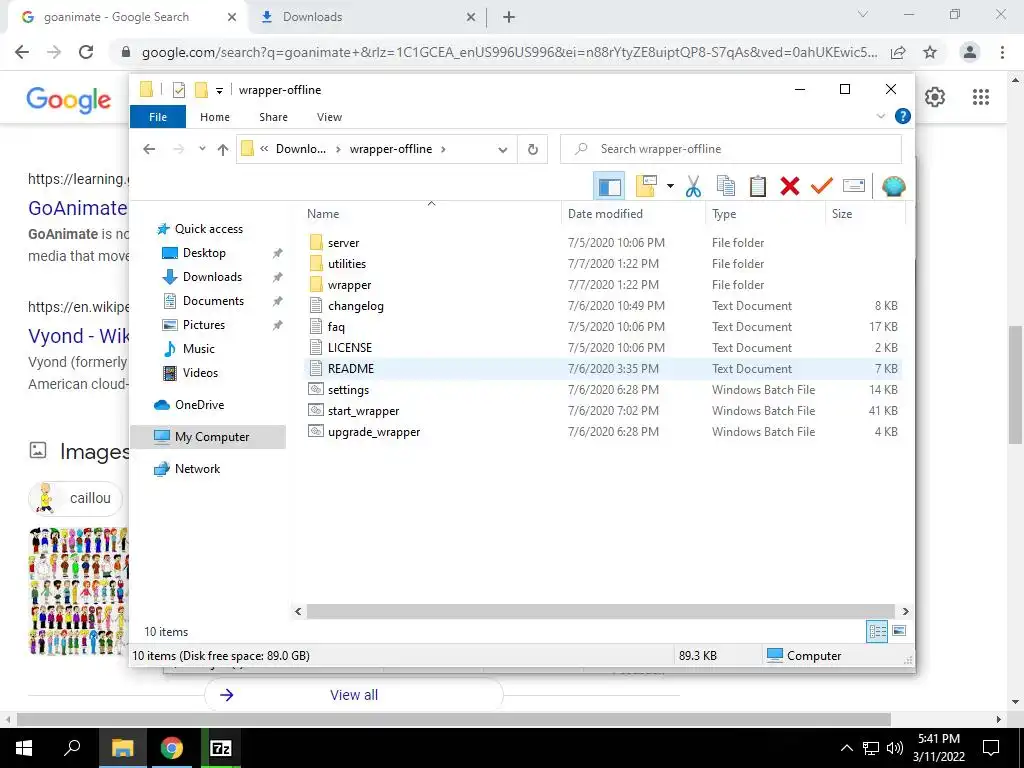Click the Copy icon in Explorer toolbar
Image resolution: width=1024 pixels, height=768 pixels.
click(x=726, y=186)
